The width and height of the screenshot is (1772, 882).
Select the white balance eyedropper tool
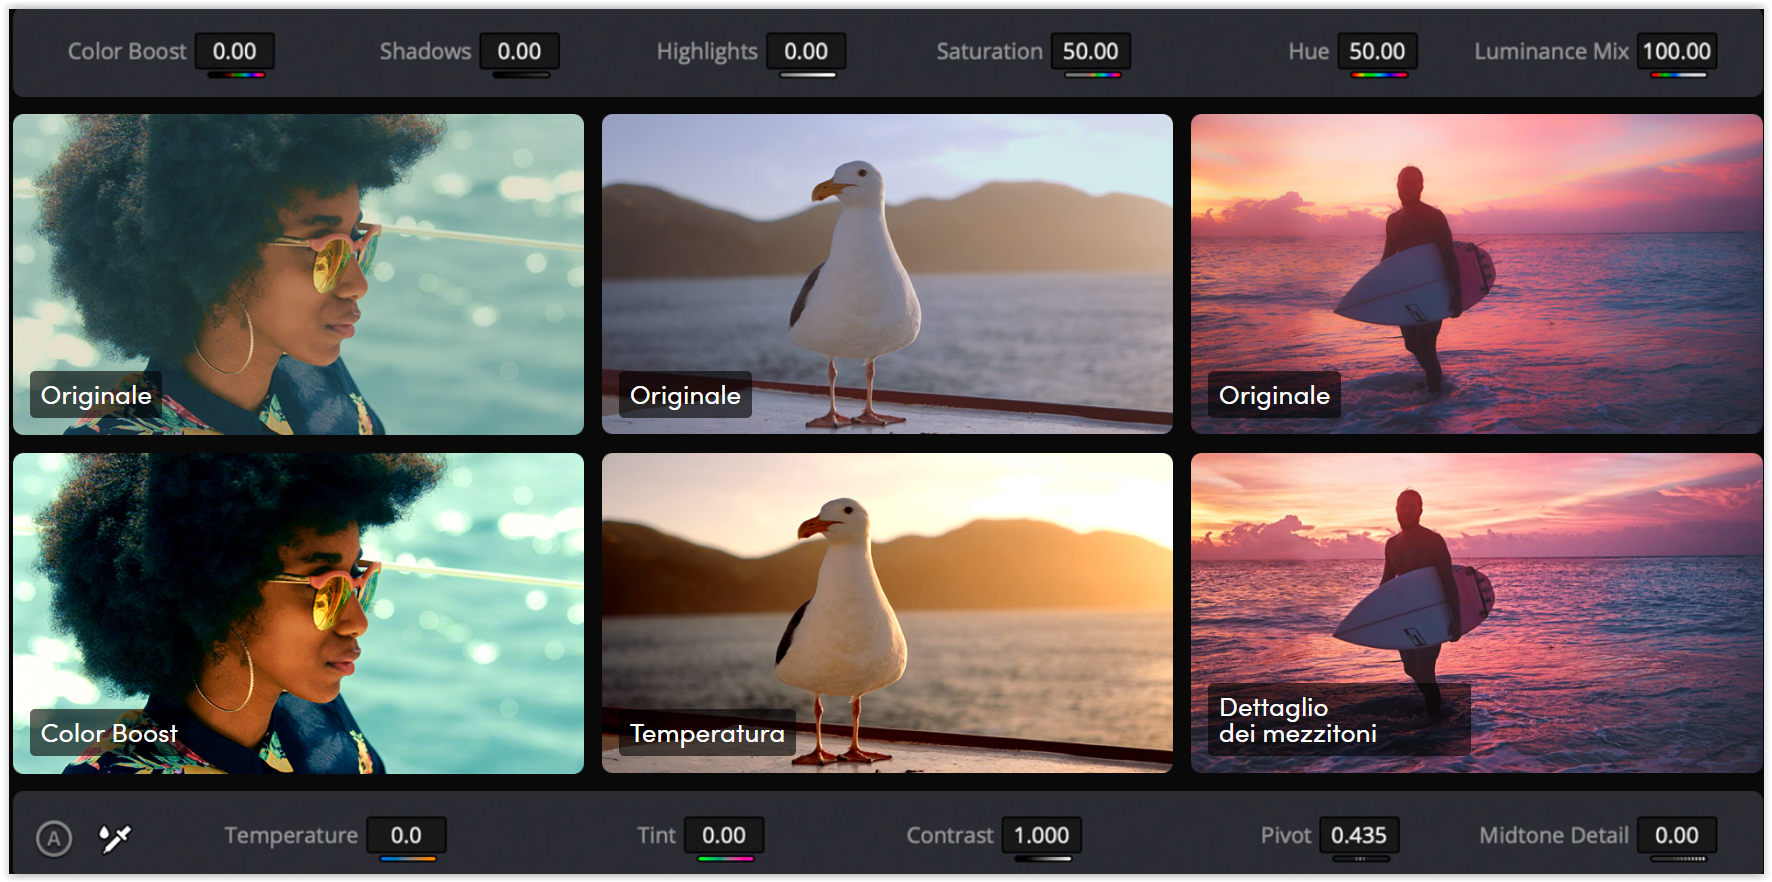click(x=115, y=838)
